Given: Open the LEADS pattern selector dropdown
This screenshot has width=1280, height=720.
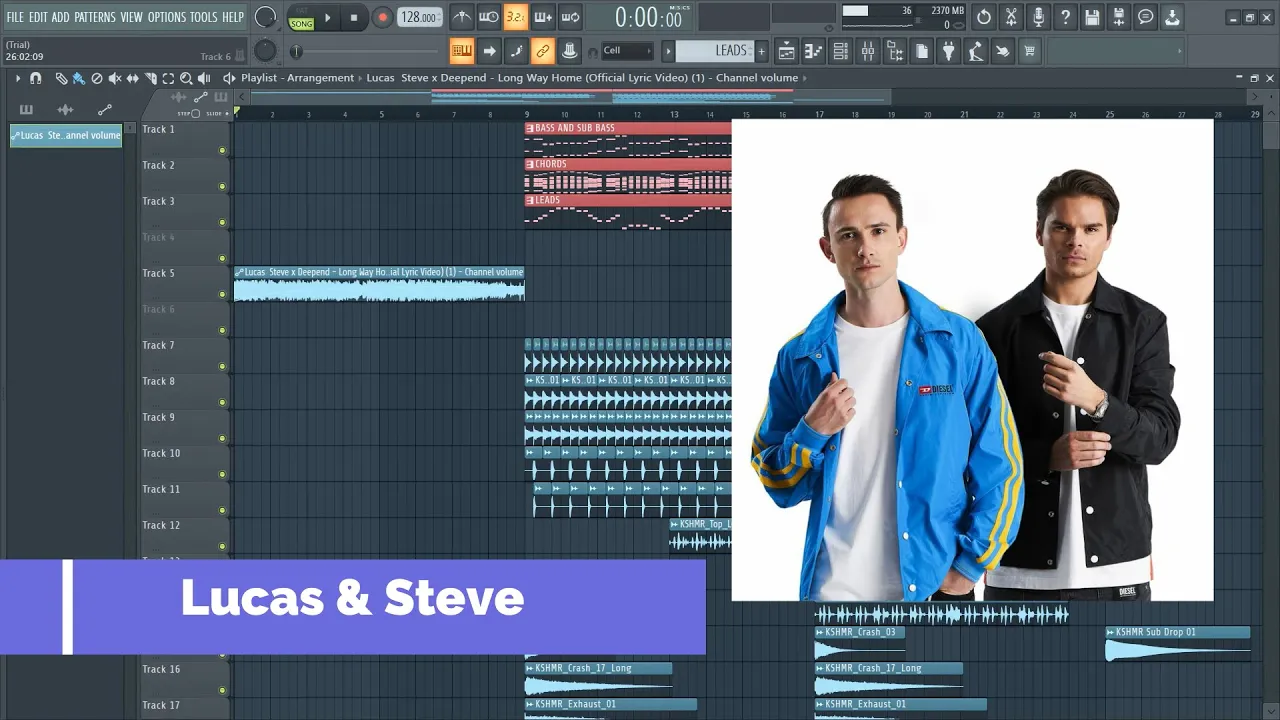Looking at the screenshot, I should click(x=715, y=51).
